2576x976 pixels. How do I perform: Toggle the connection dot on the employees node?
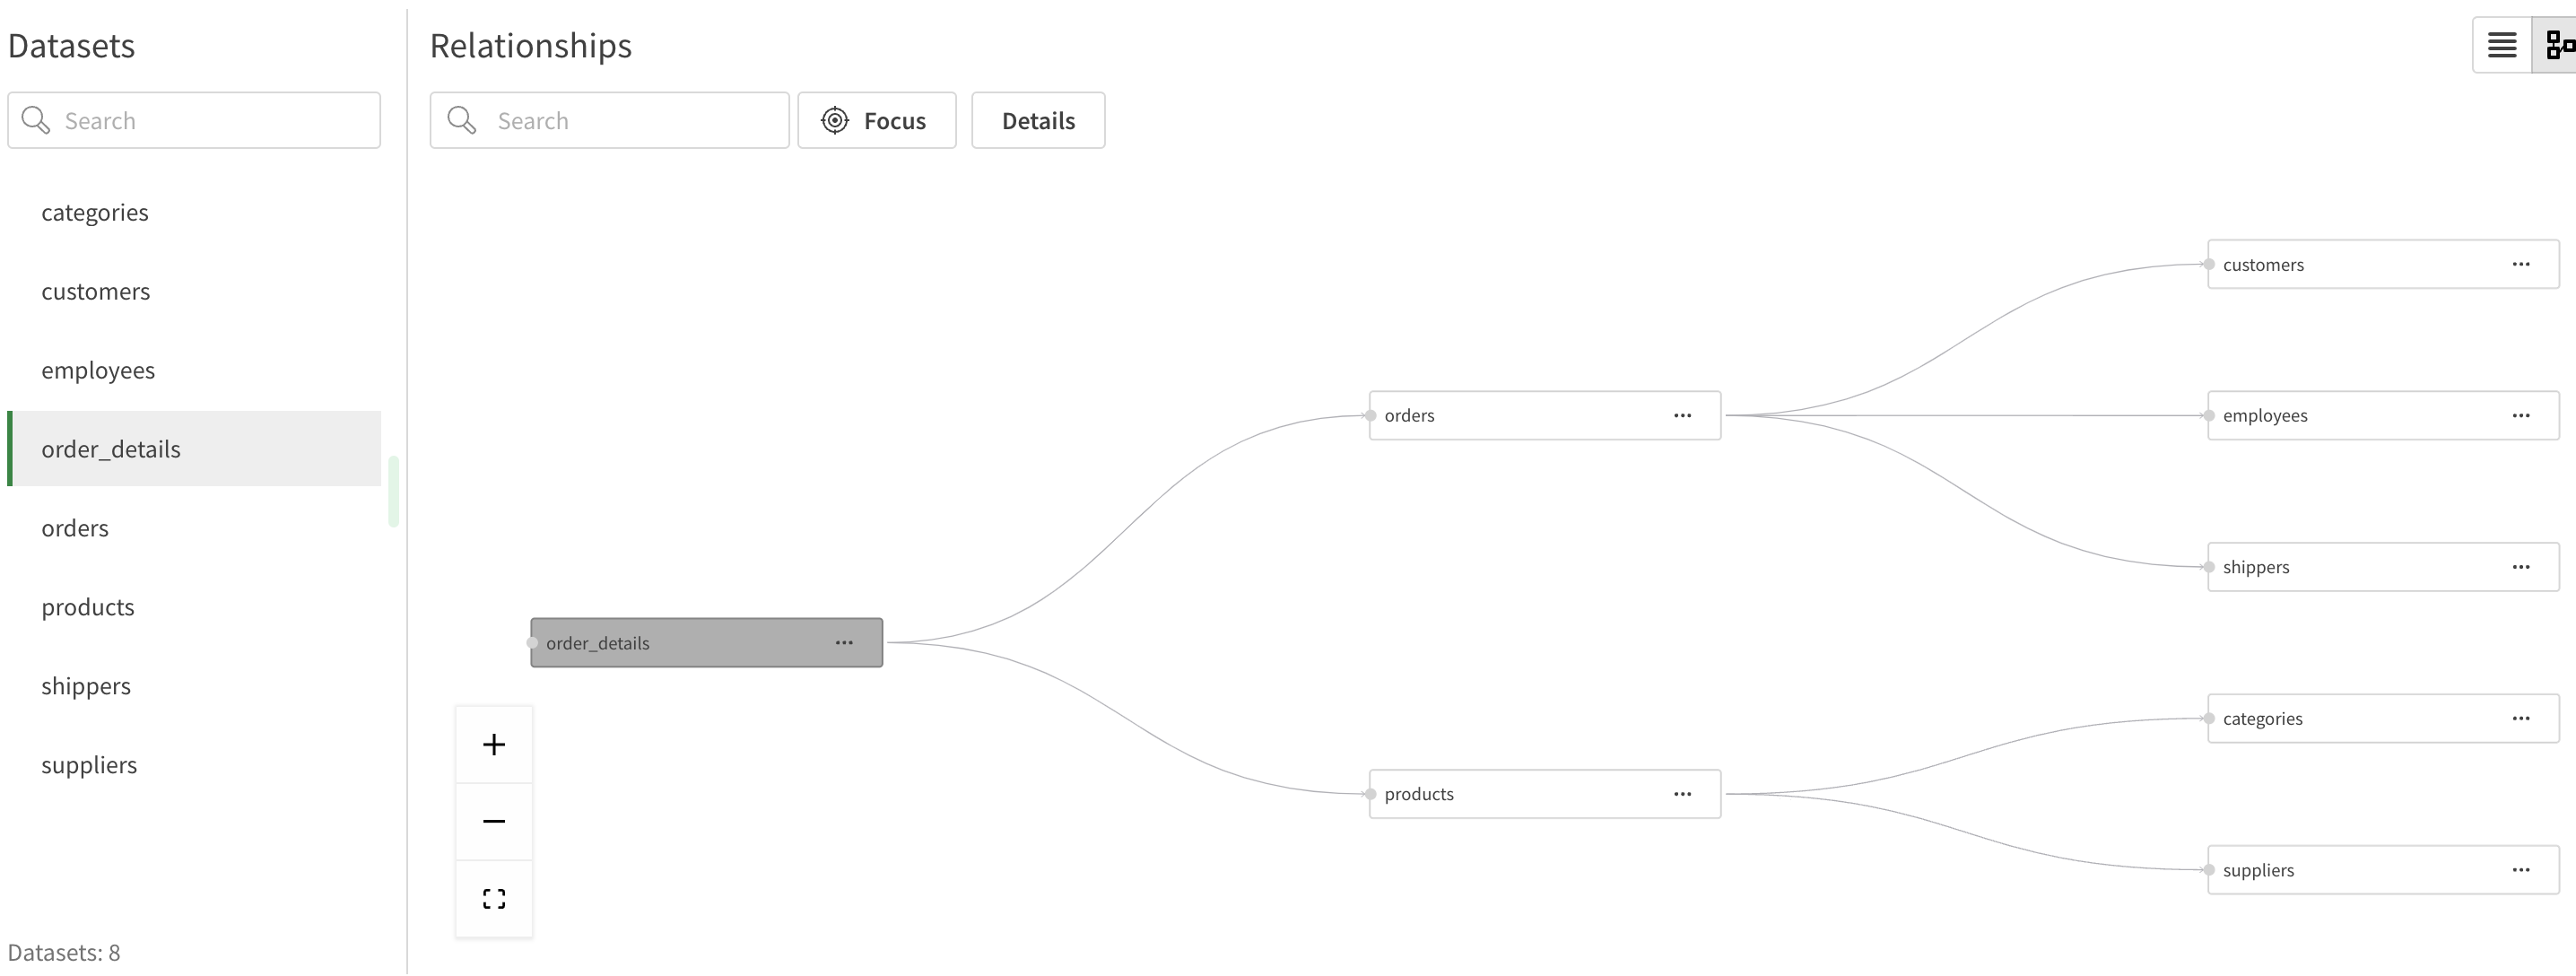click(x=2208, y=415)
